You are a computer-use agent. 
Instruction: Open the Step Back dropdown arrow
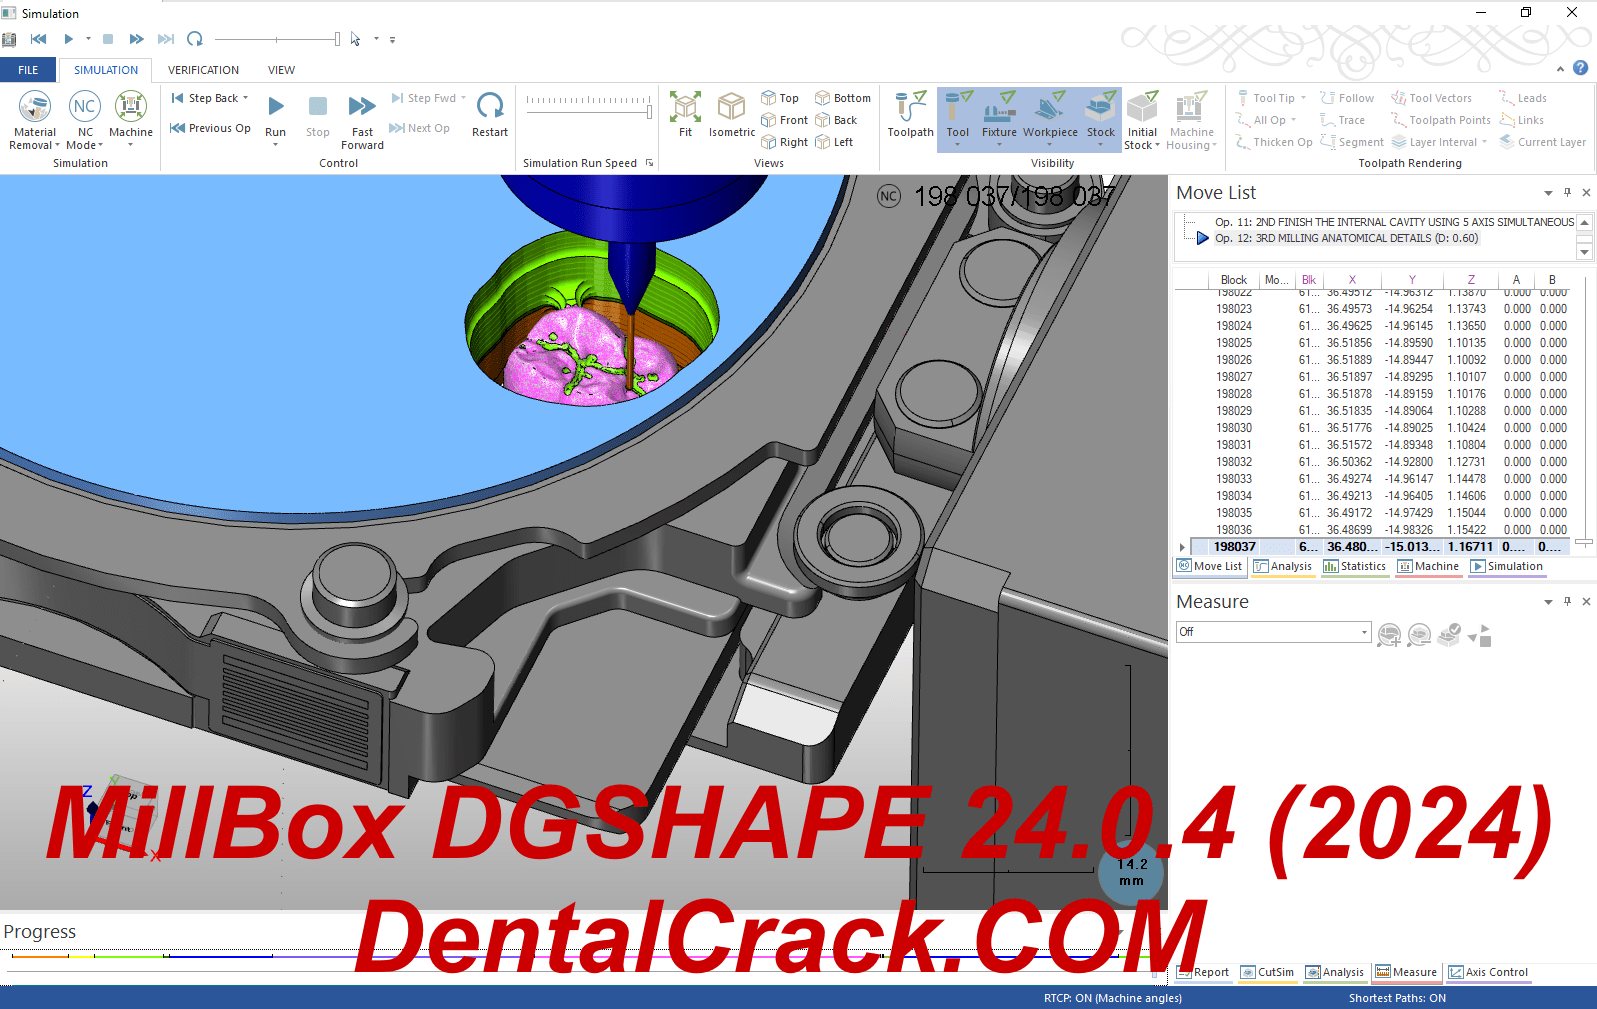(x=246, y=98)
